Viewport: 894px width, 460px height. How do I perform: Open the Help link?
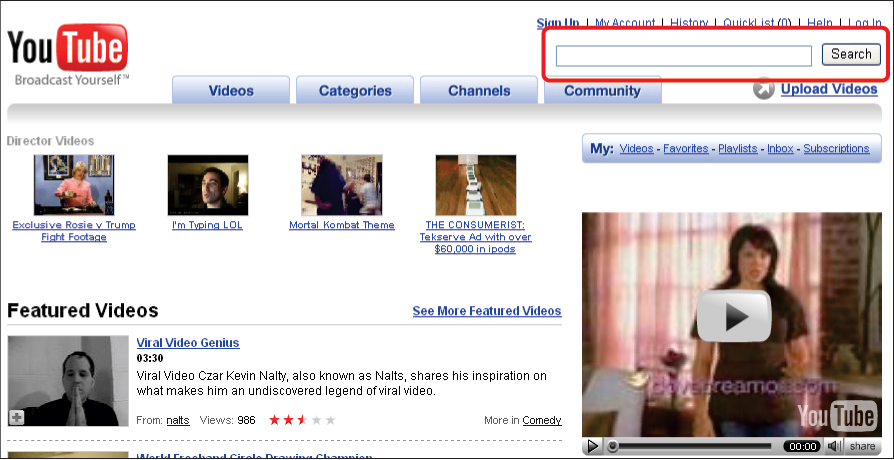pos(820,23)
